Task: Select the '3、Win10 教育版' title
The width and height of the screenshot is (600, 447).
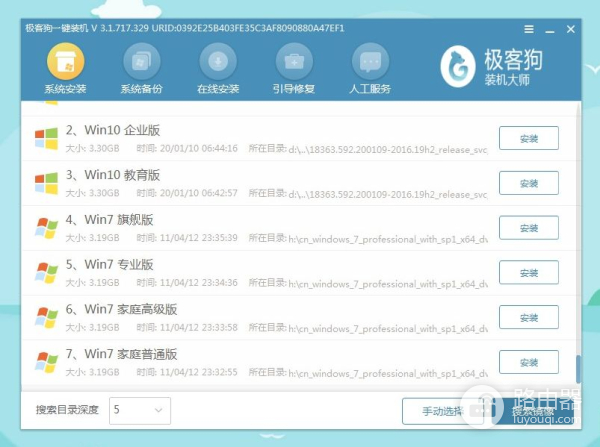Action: click(113, 175)
